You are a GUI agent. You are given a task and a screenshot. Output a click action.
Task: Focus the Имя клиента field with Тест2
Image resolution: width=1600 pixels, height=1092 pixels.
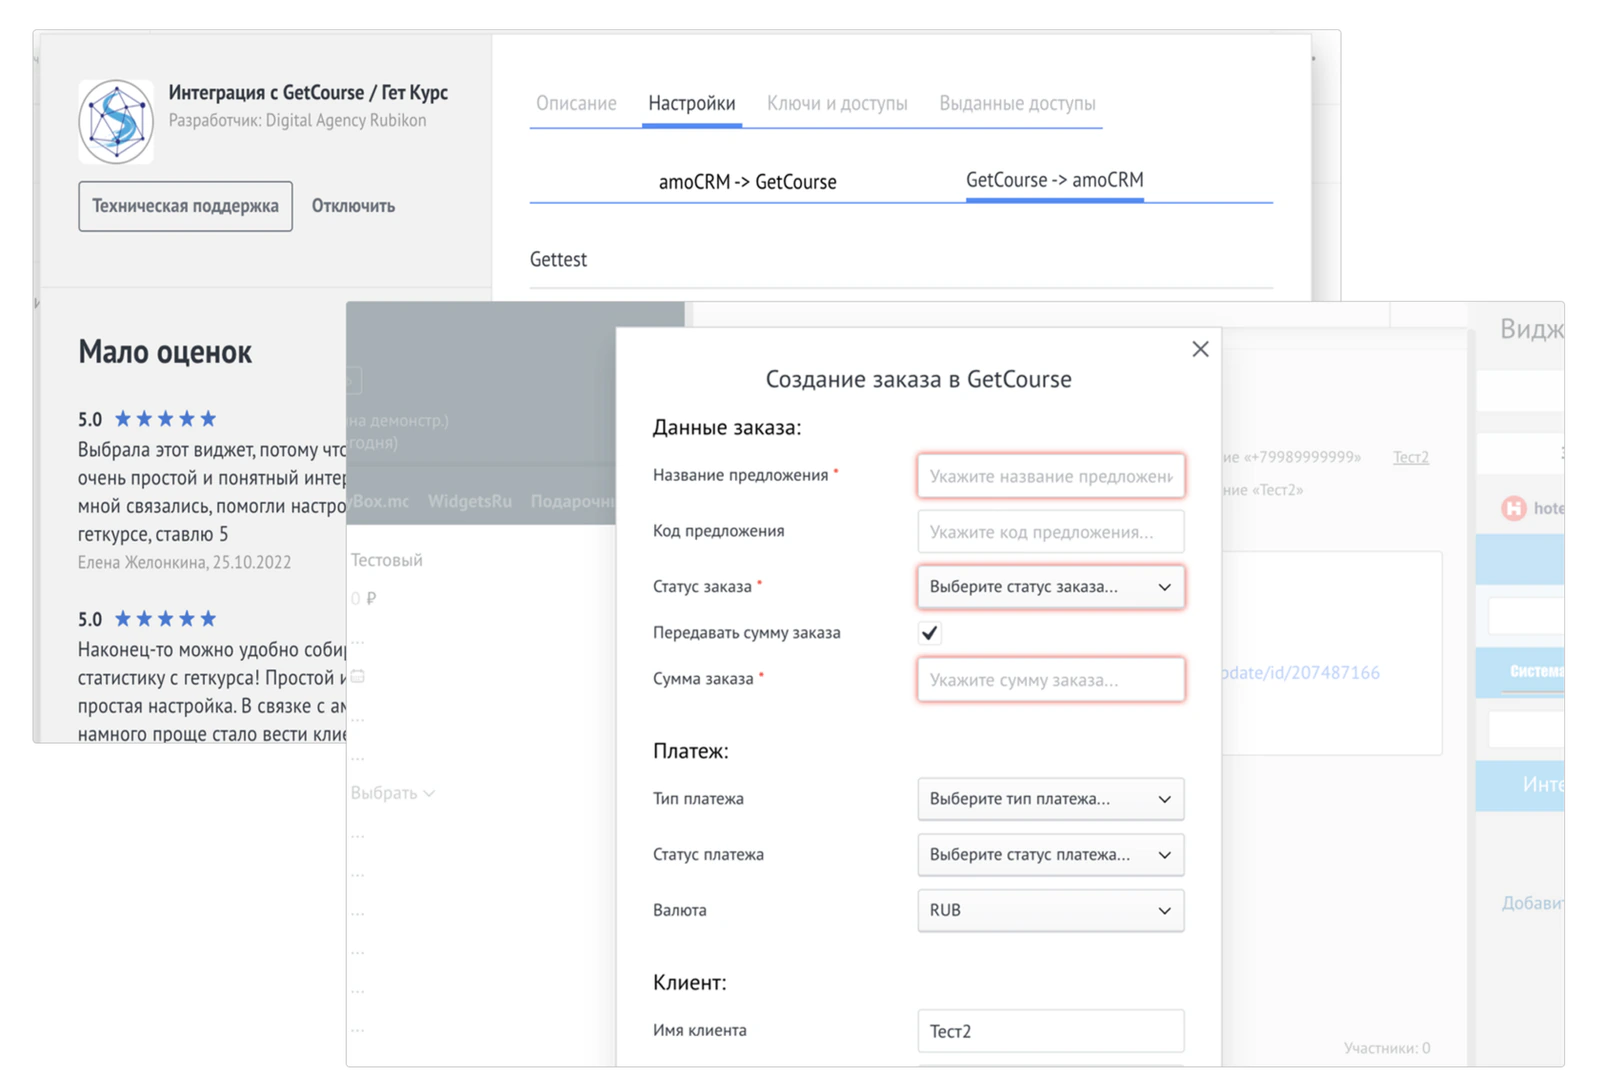[1050, 1031]
